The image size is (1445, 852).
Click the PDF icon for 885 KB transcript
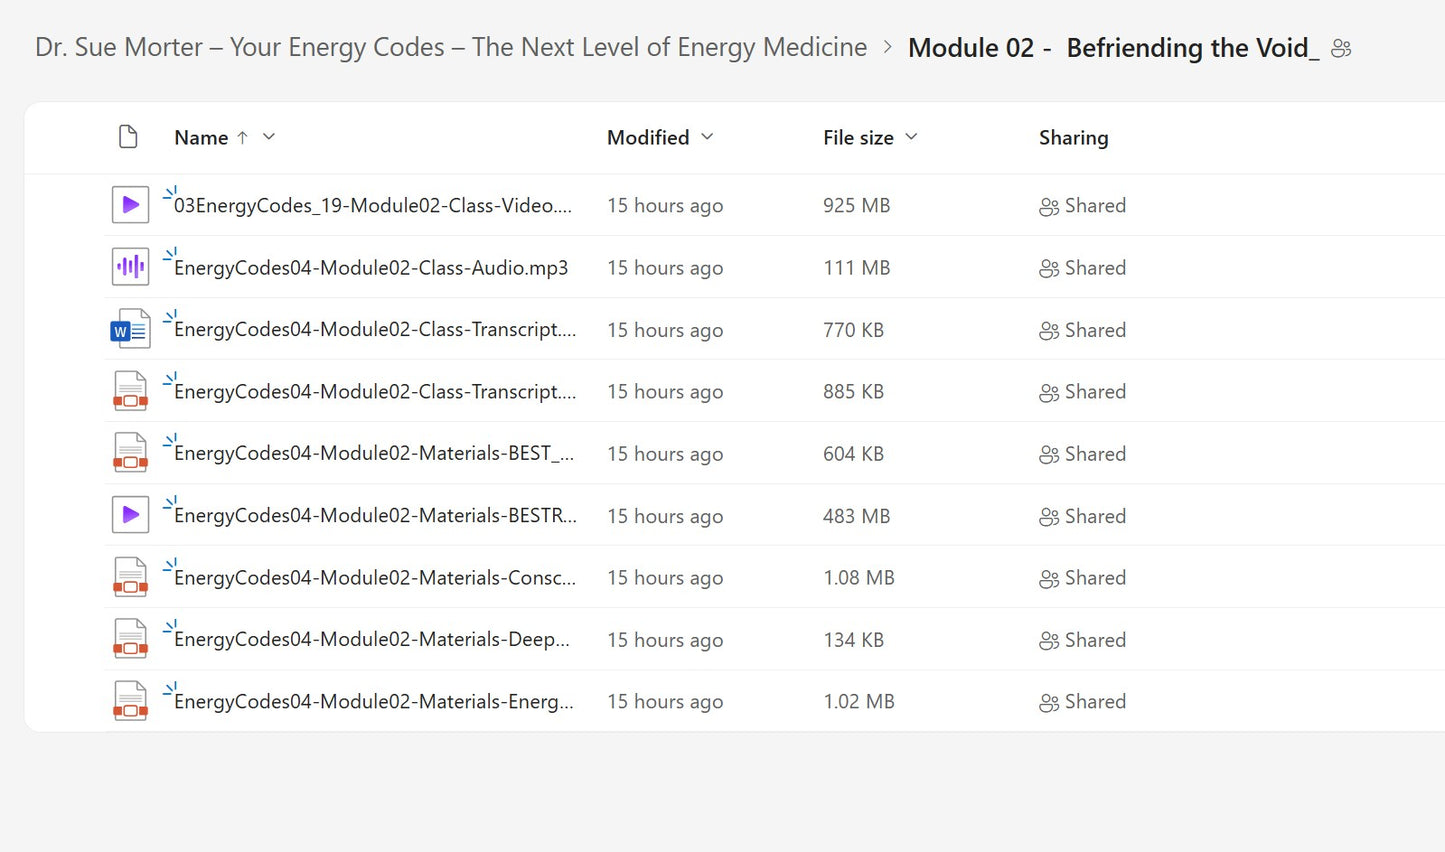130,391
